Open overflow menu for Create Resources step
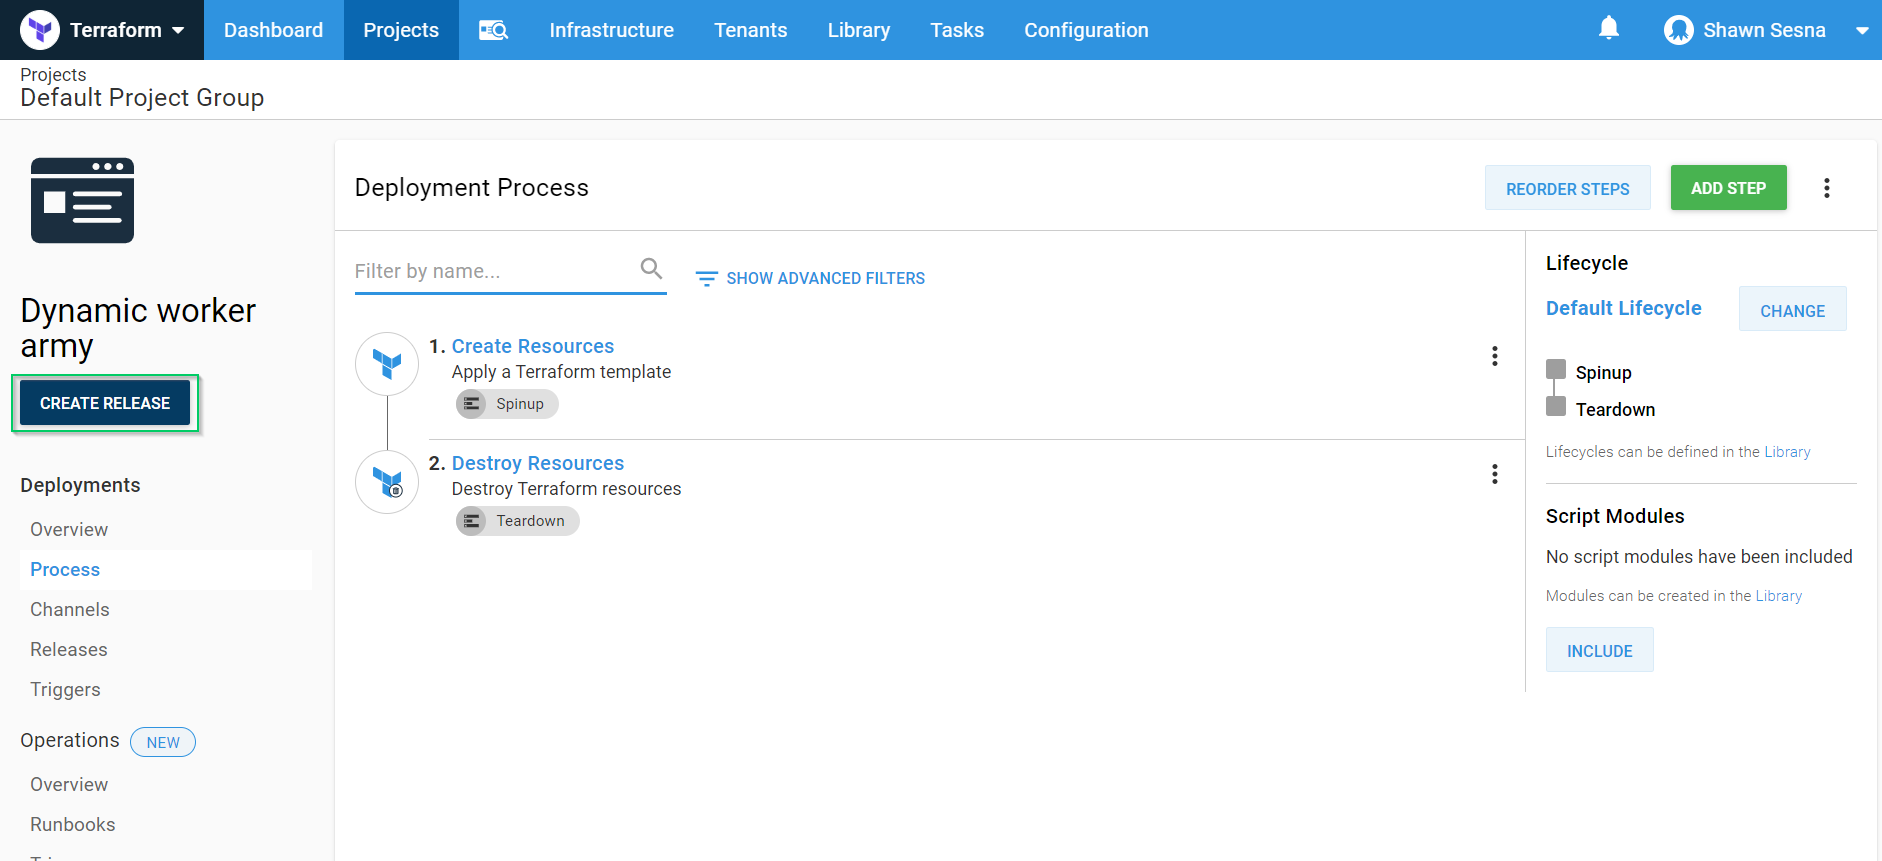Screen dimensions: 1882x861 [1494, 356]
